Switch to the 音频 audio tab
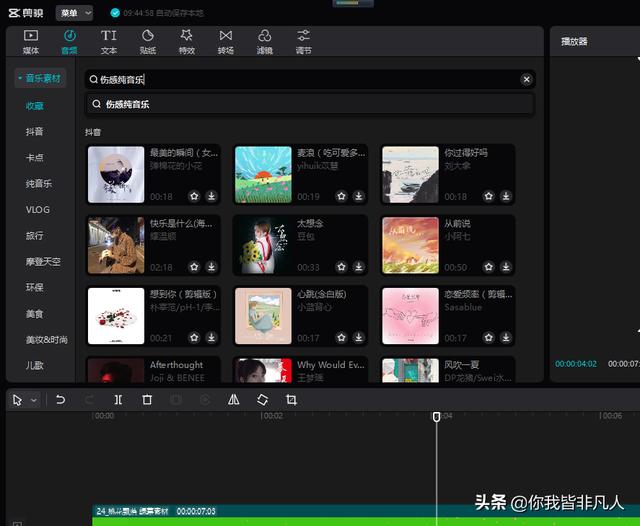The image size is (640, 526). point(69,42)
